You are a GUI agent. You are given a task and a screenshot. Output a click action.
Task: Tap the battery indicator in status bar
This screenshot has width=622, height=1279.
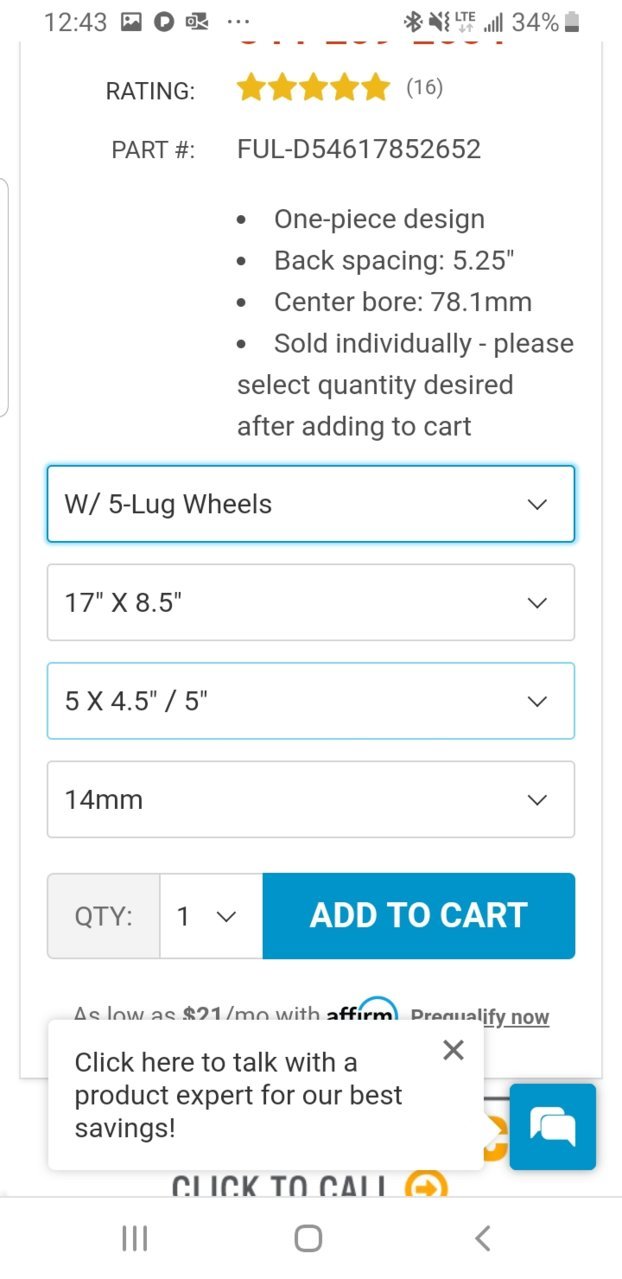571,21
